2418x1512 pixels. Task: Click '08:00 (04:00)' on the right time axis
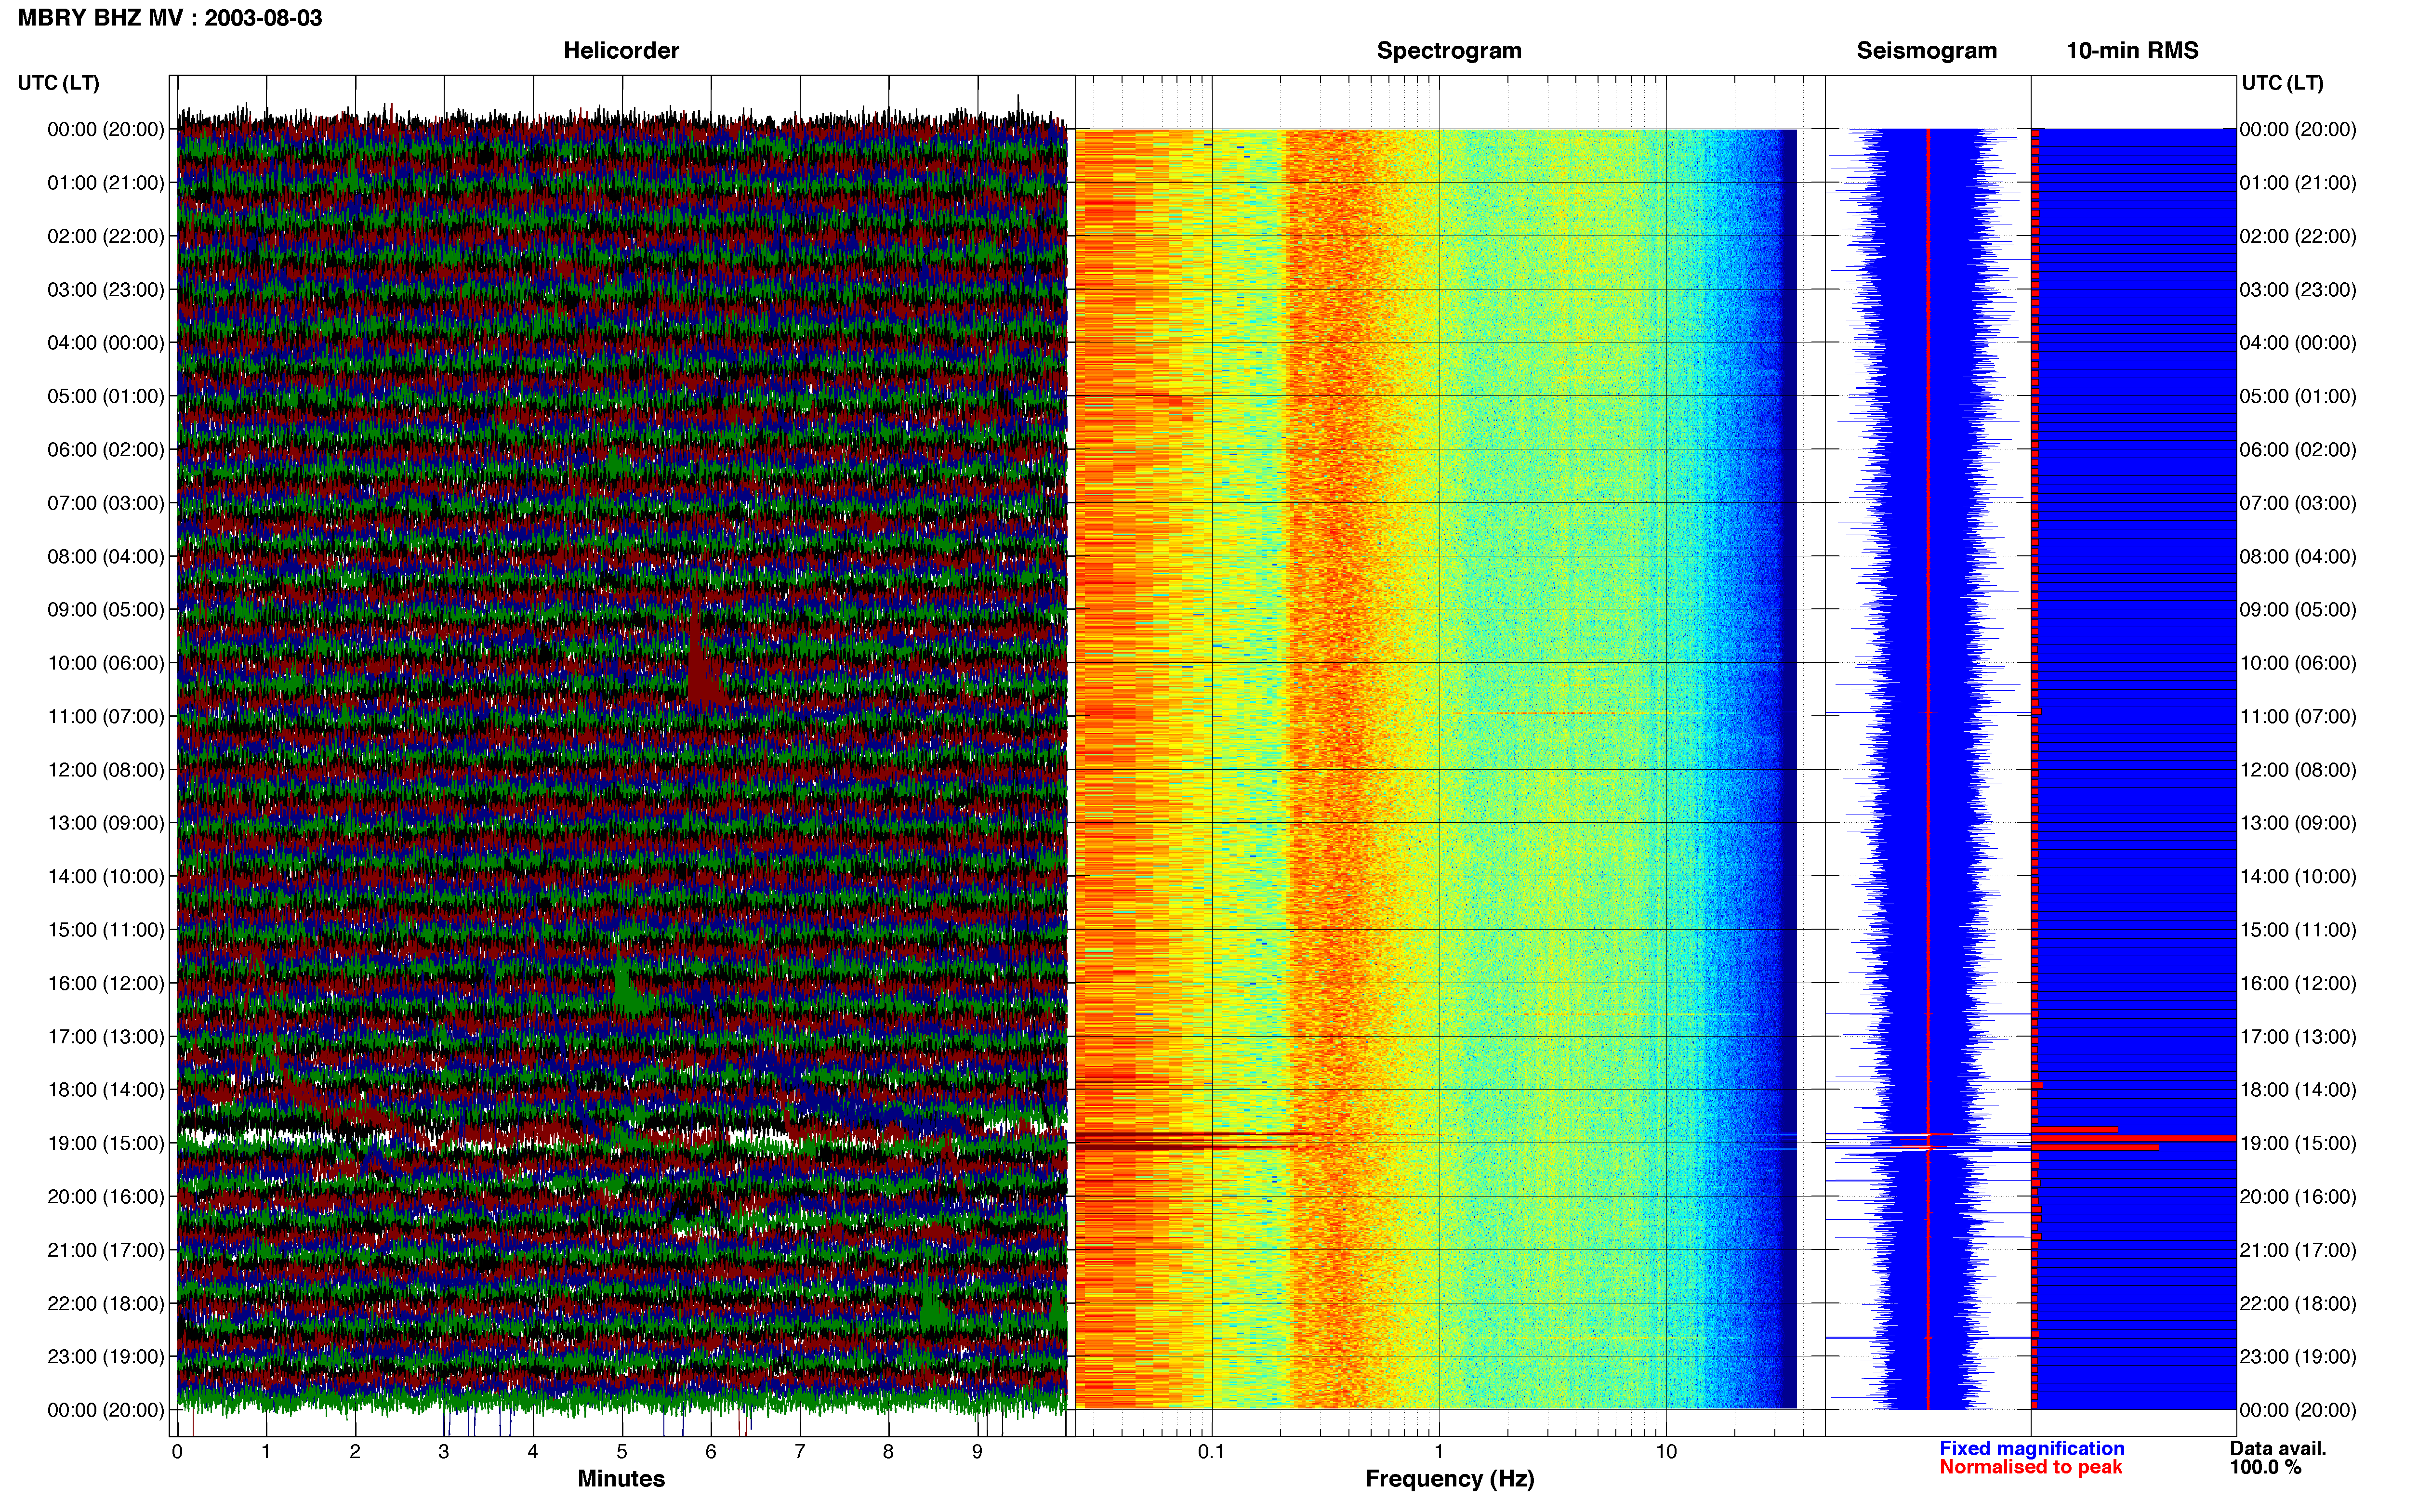(x=2298, y=556)
